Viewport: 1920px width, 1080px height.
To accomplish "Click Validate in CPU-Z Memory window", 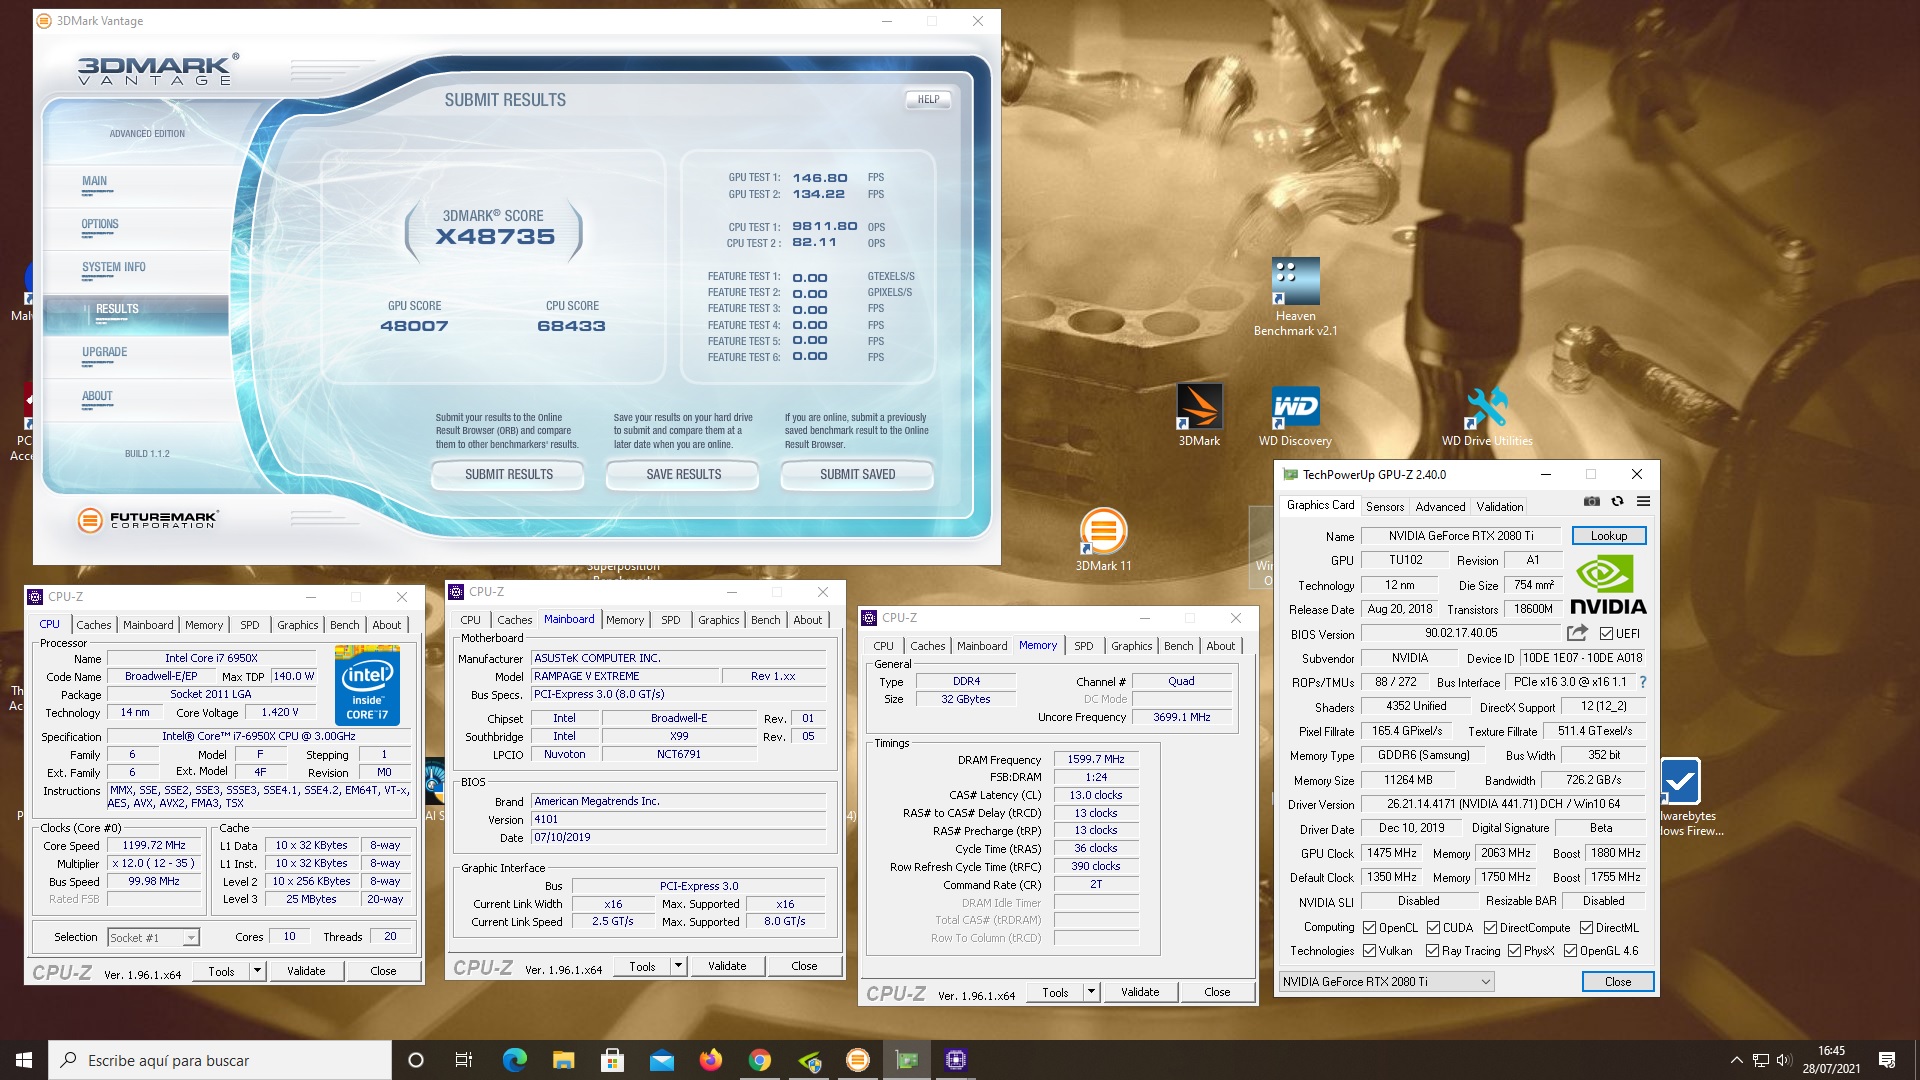I will pos(1140,992).
